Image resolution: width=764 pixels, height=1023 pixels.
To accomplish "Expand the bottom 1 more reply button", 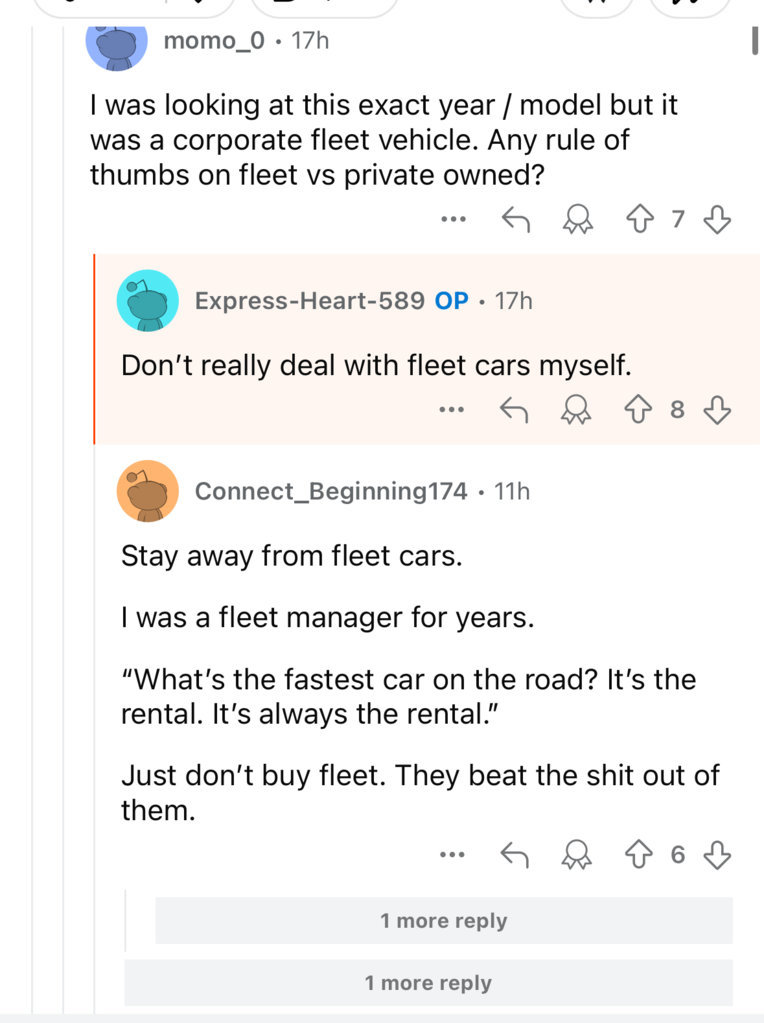I will (428, 983).
